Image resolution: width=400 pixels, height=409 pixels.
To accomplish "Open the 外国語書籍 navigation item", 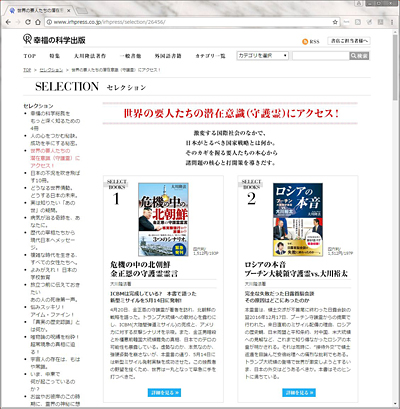I will click(168, 56).
